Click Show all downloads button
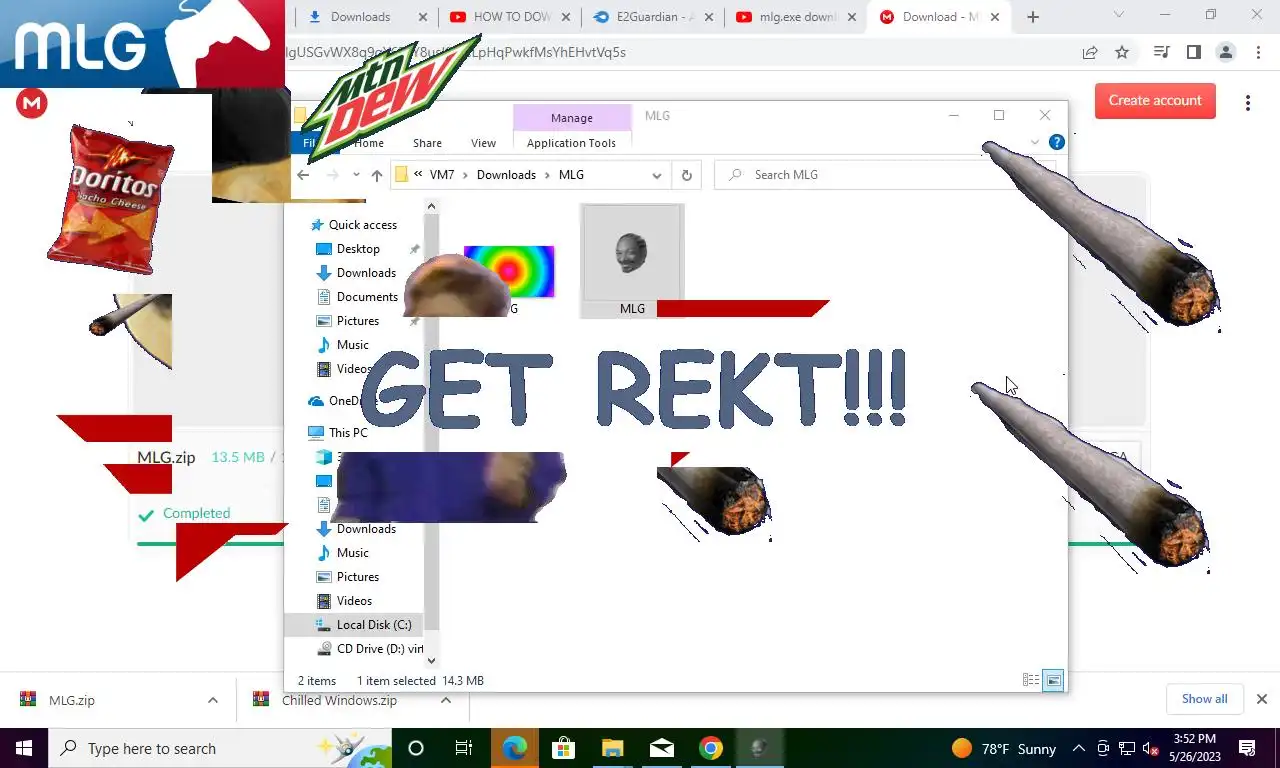1280x768 pixels. (x=1204, y=699)
